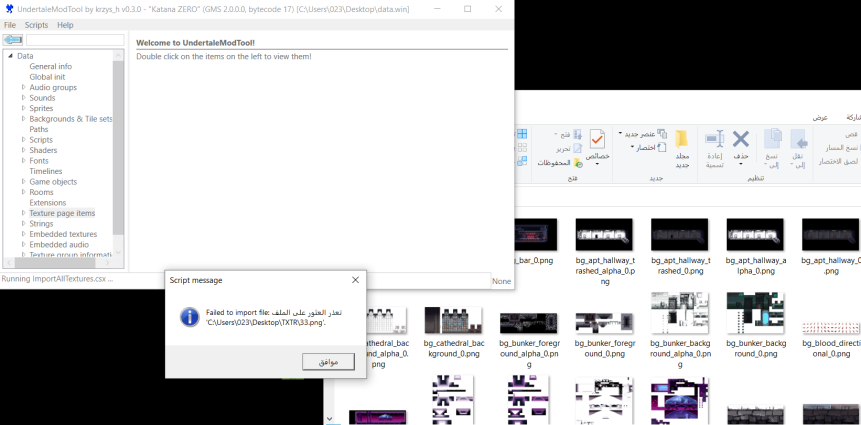The width and height of the screenshot is (861, 425).
Task: Click the Select all grid icon in Explorer
Action: (522, 133)
